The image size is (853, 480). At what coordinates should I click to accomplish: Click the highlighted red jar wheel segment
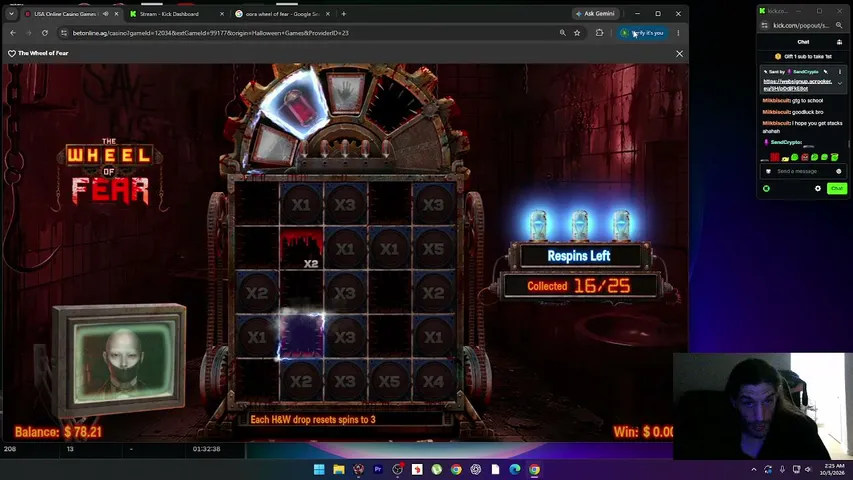[x=296, y=106]
